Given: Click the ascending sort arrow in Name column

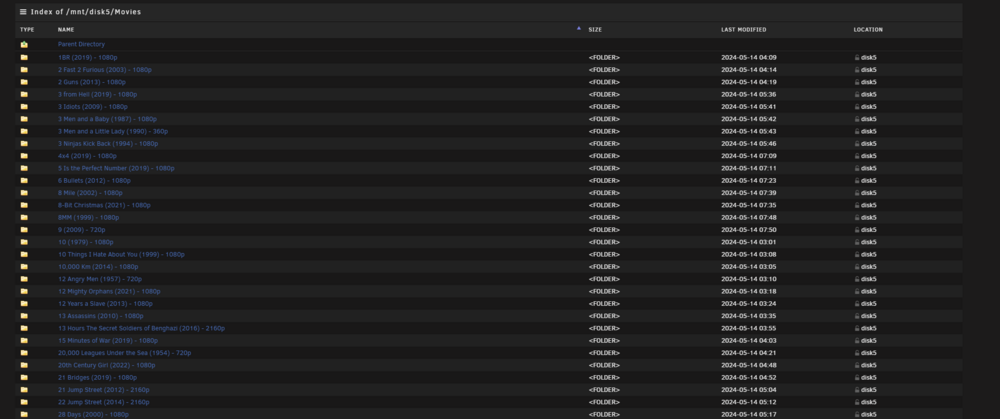Looking at the screenshot, I should pos(578,29).
